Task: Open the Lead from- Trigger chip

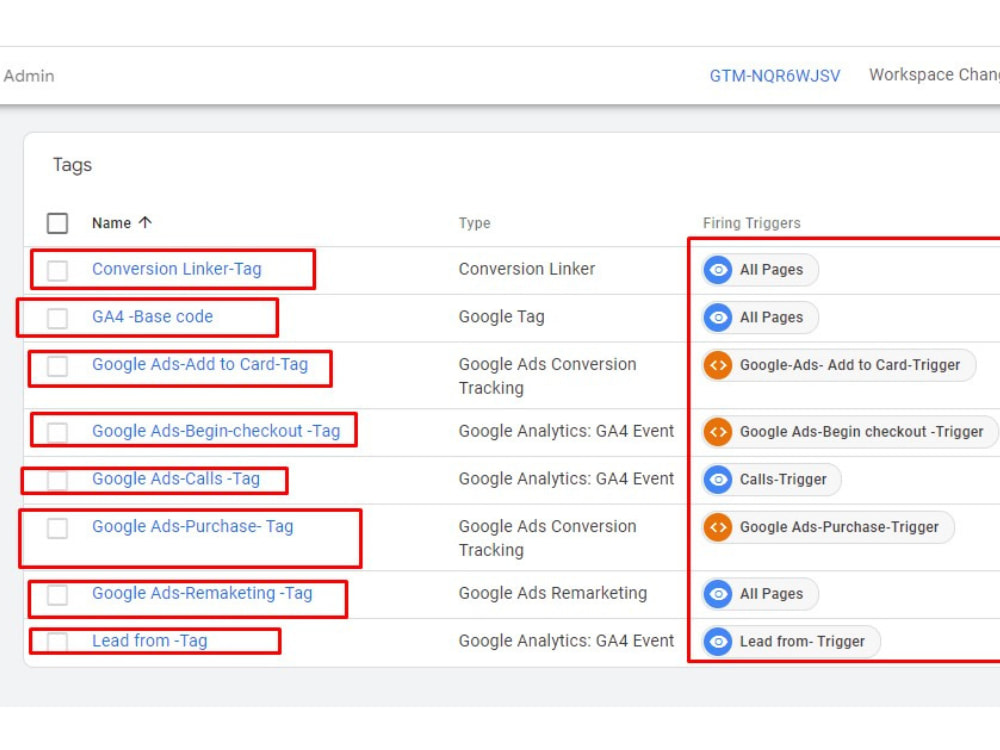Action: coord(791,642)
